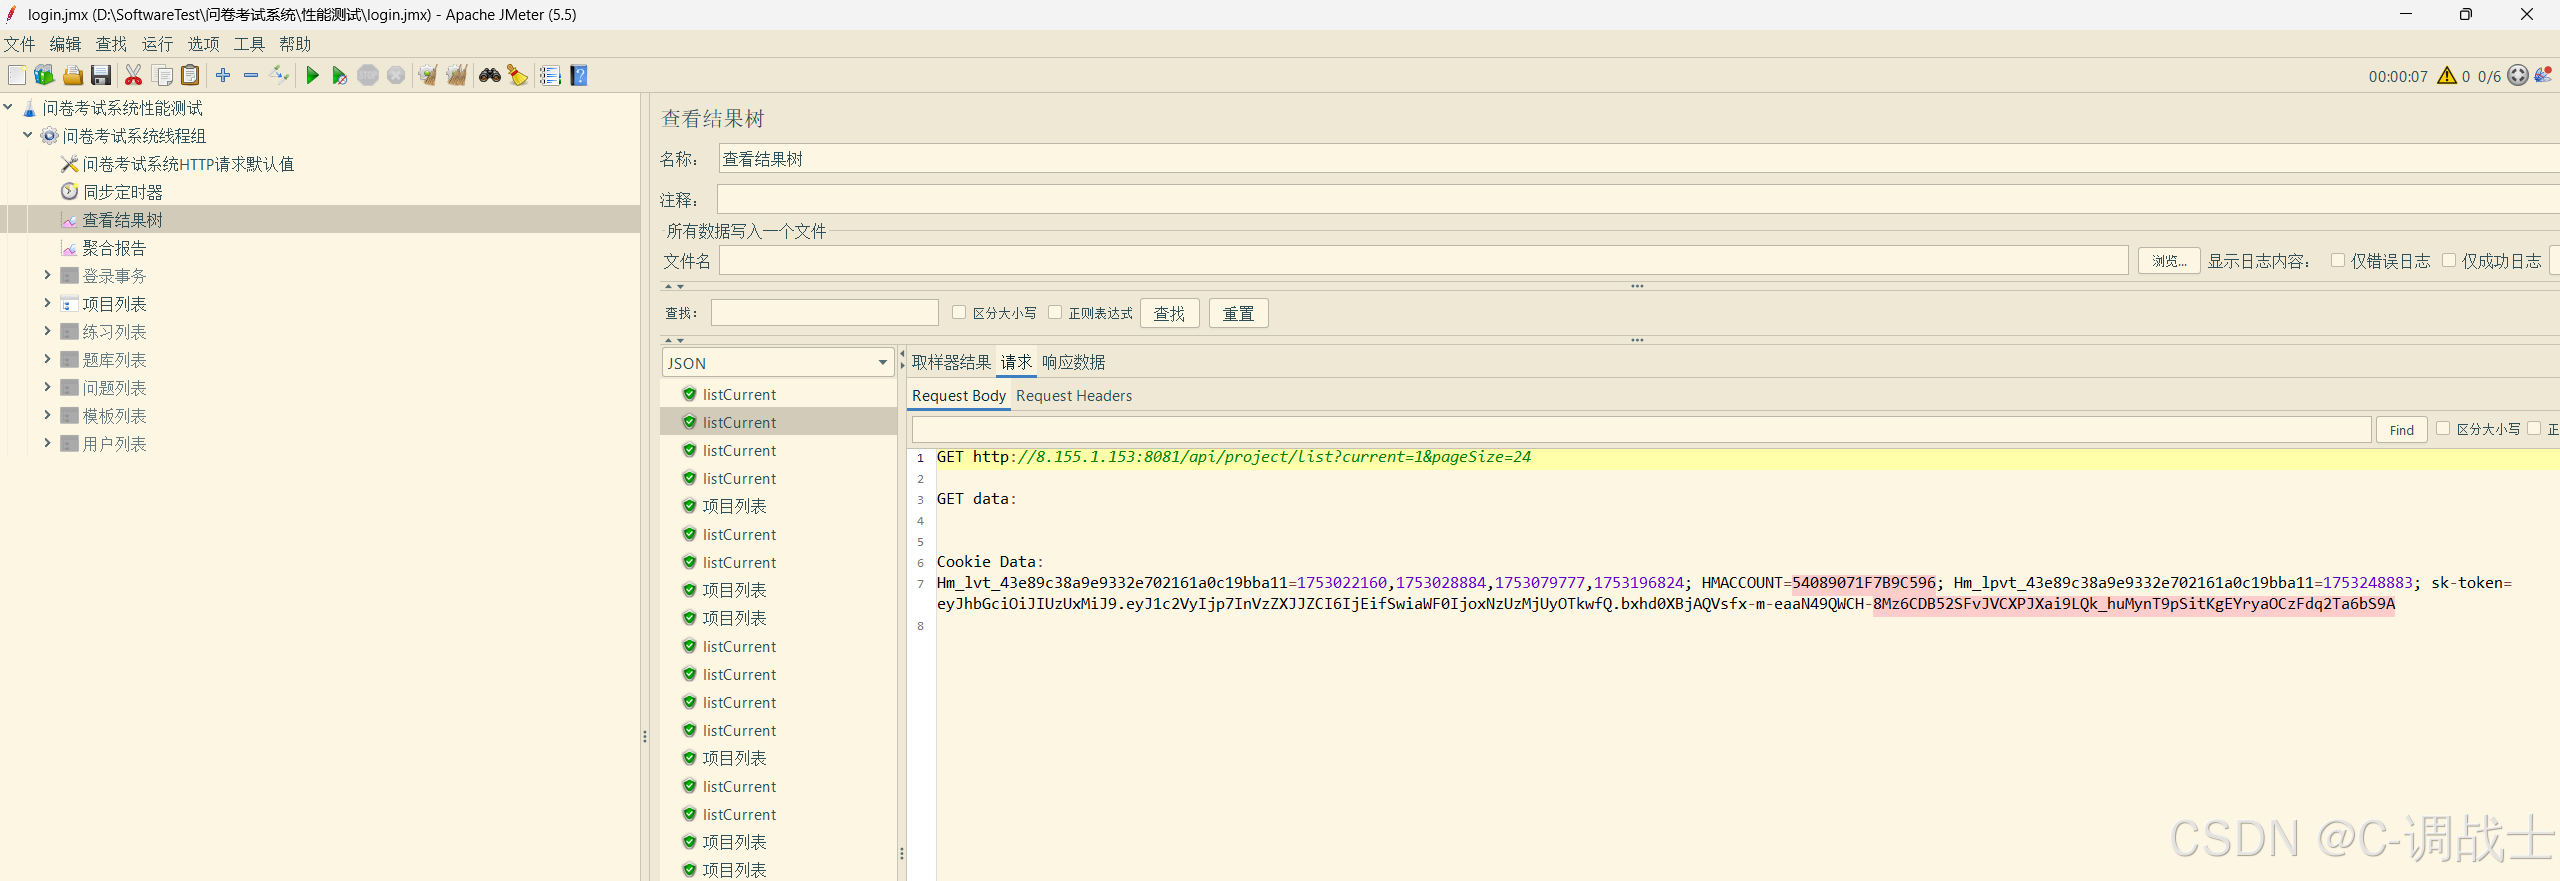Screen dimensions: 2560x881
Task: Expand the 问题列表 tree node
Action: click(x=47, y=387)
